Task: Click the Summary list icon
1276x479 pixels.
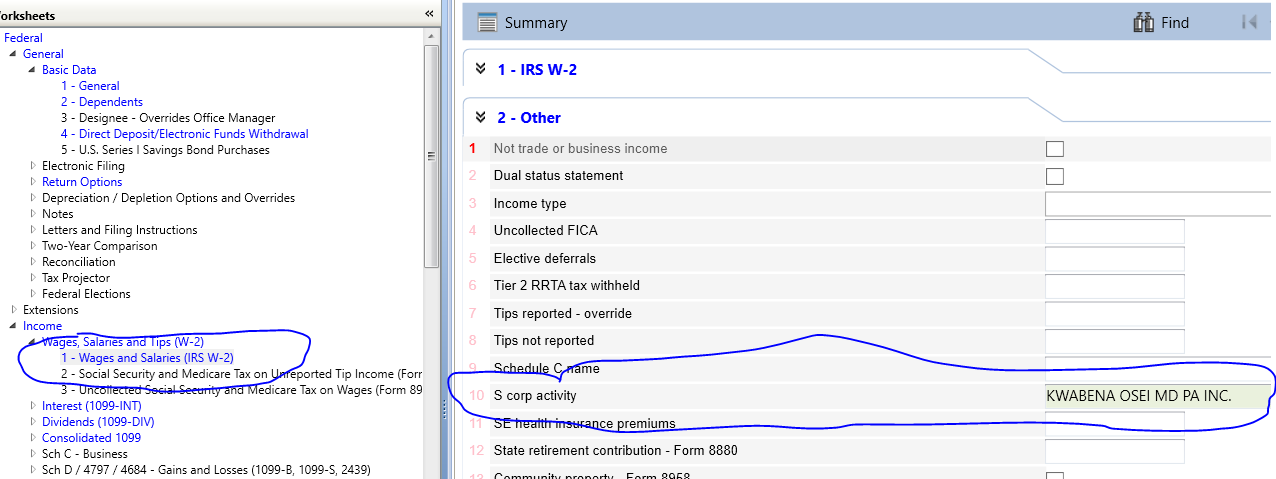Action: tap(487, 23)
